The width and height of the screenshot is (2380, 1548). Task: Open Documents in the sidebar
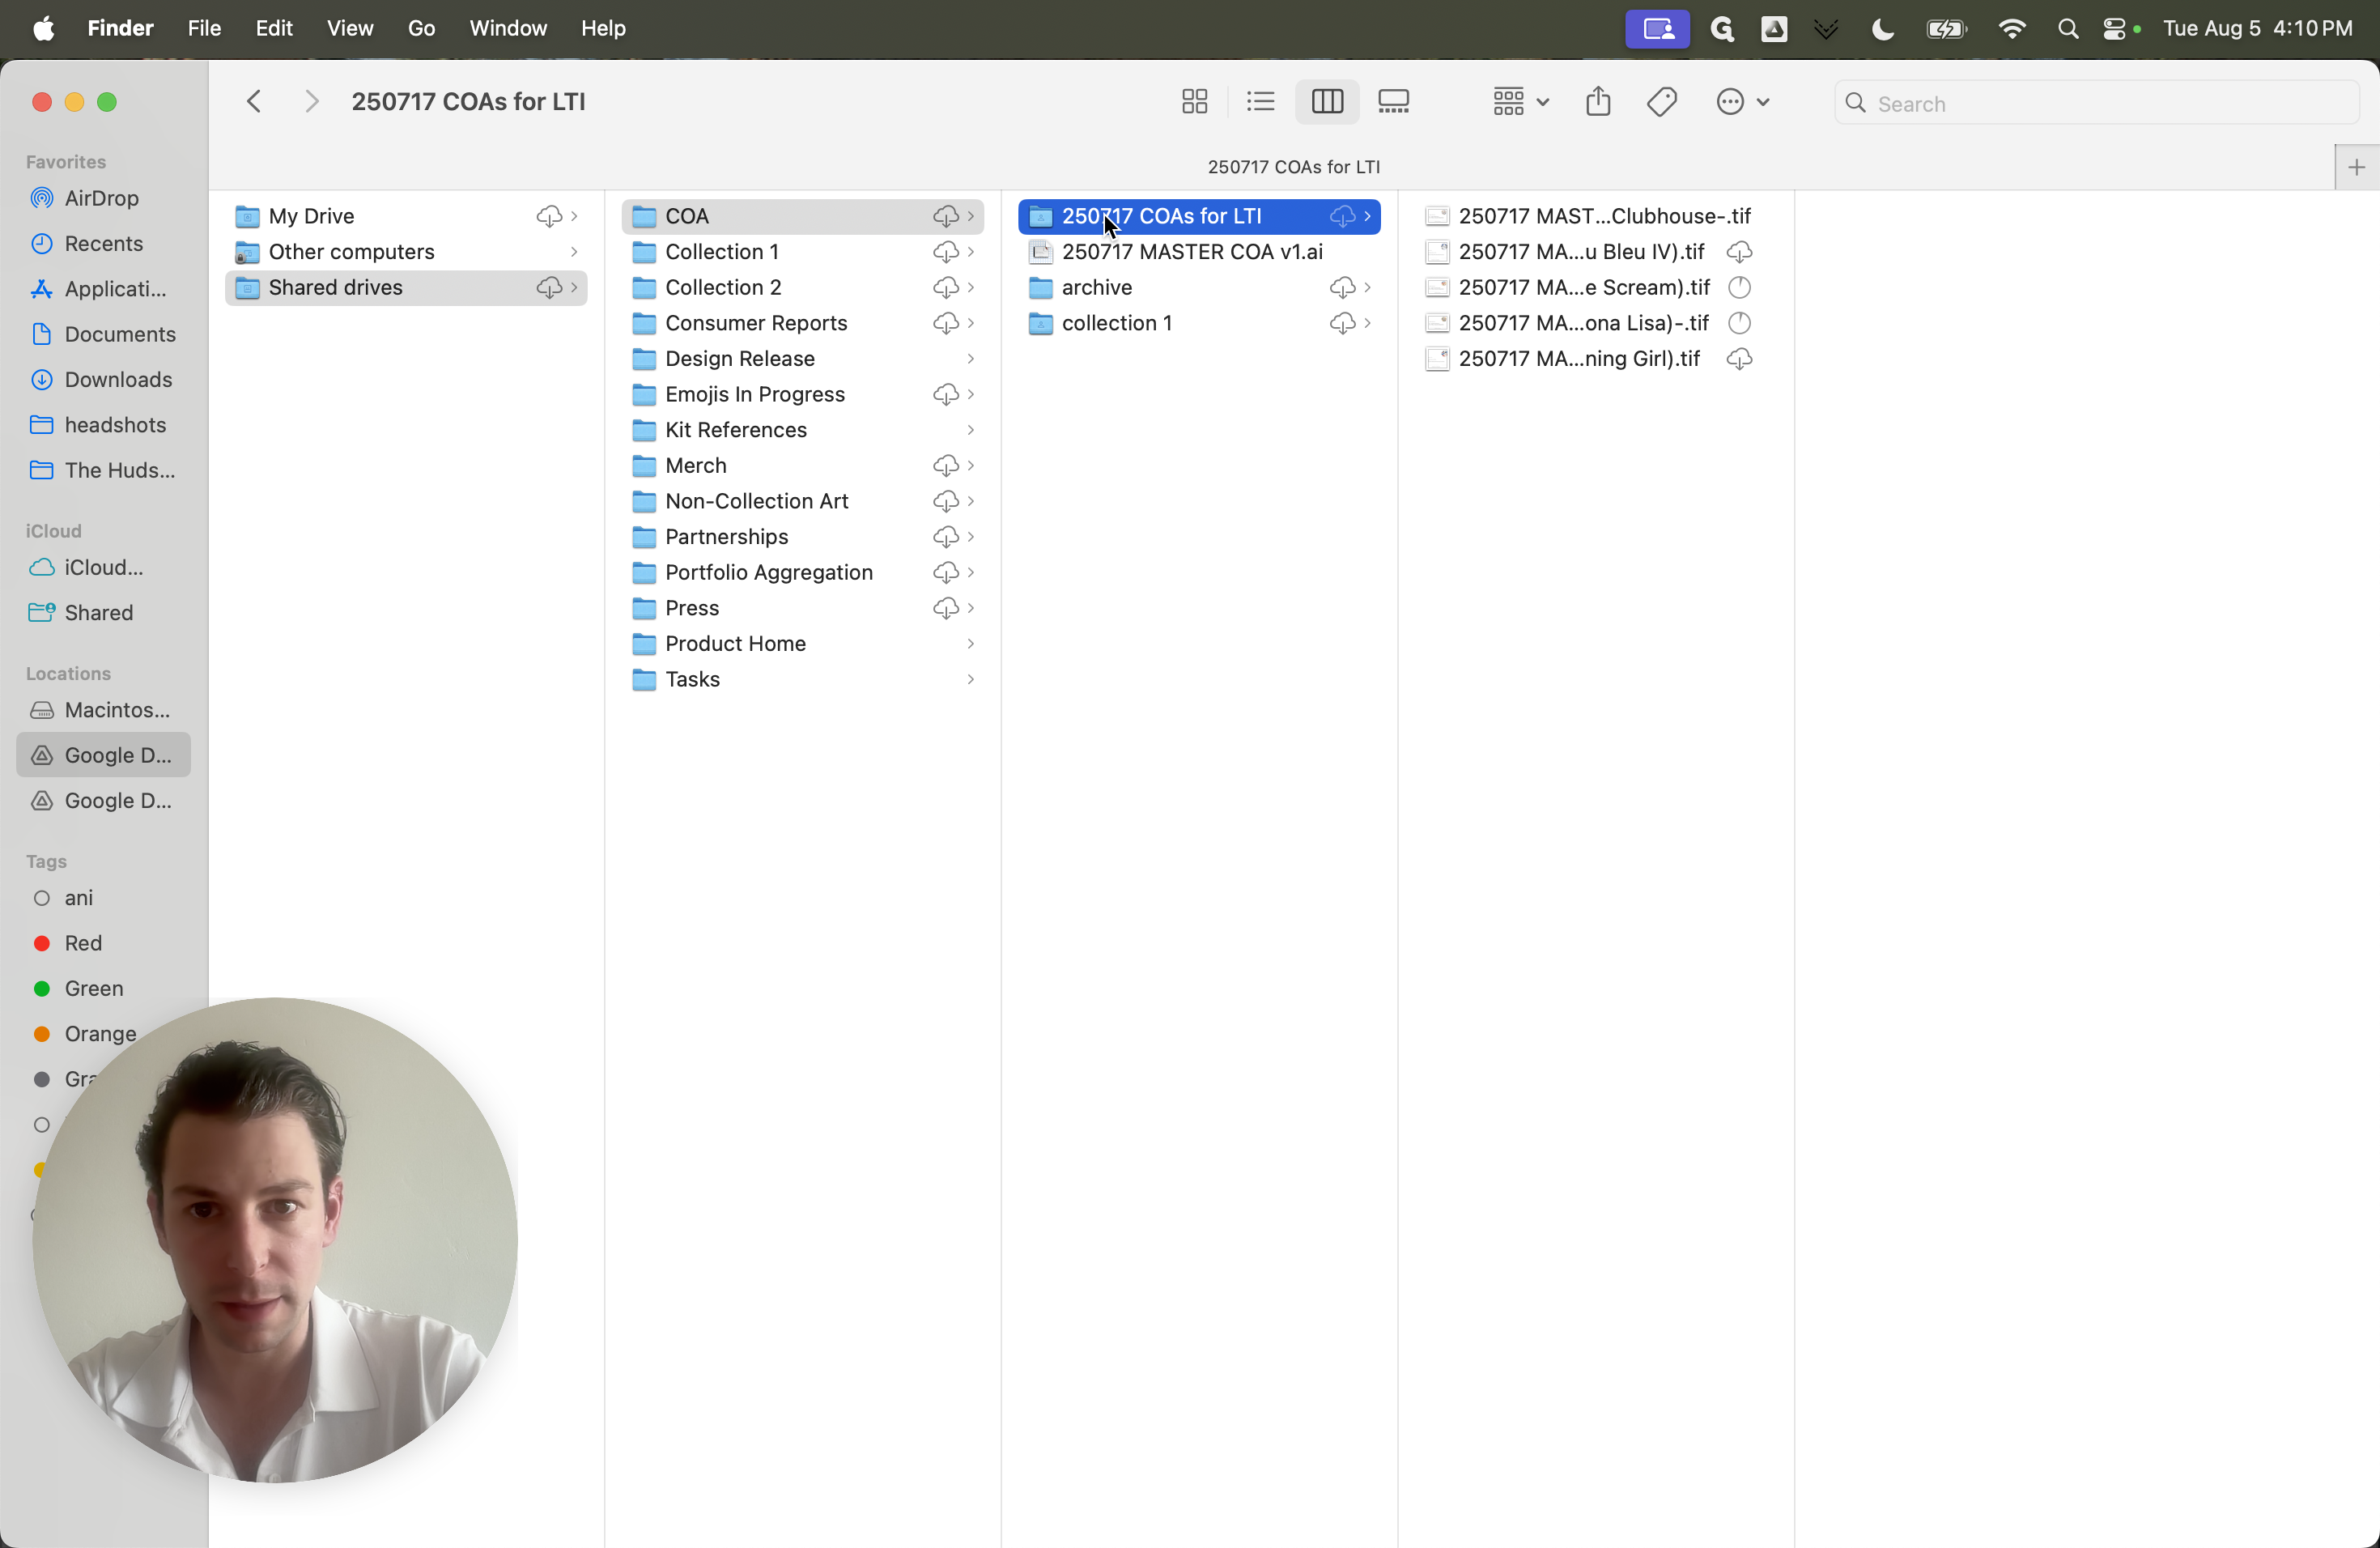pos(103,334)
